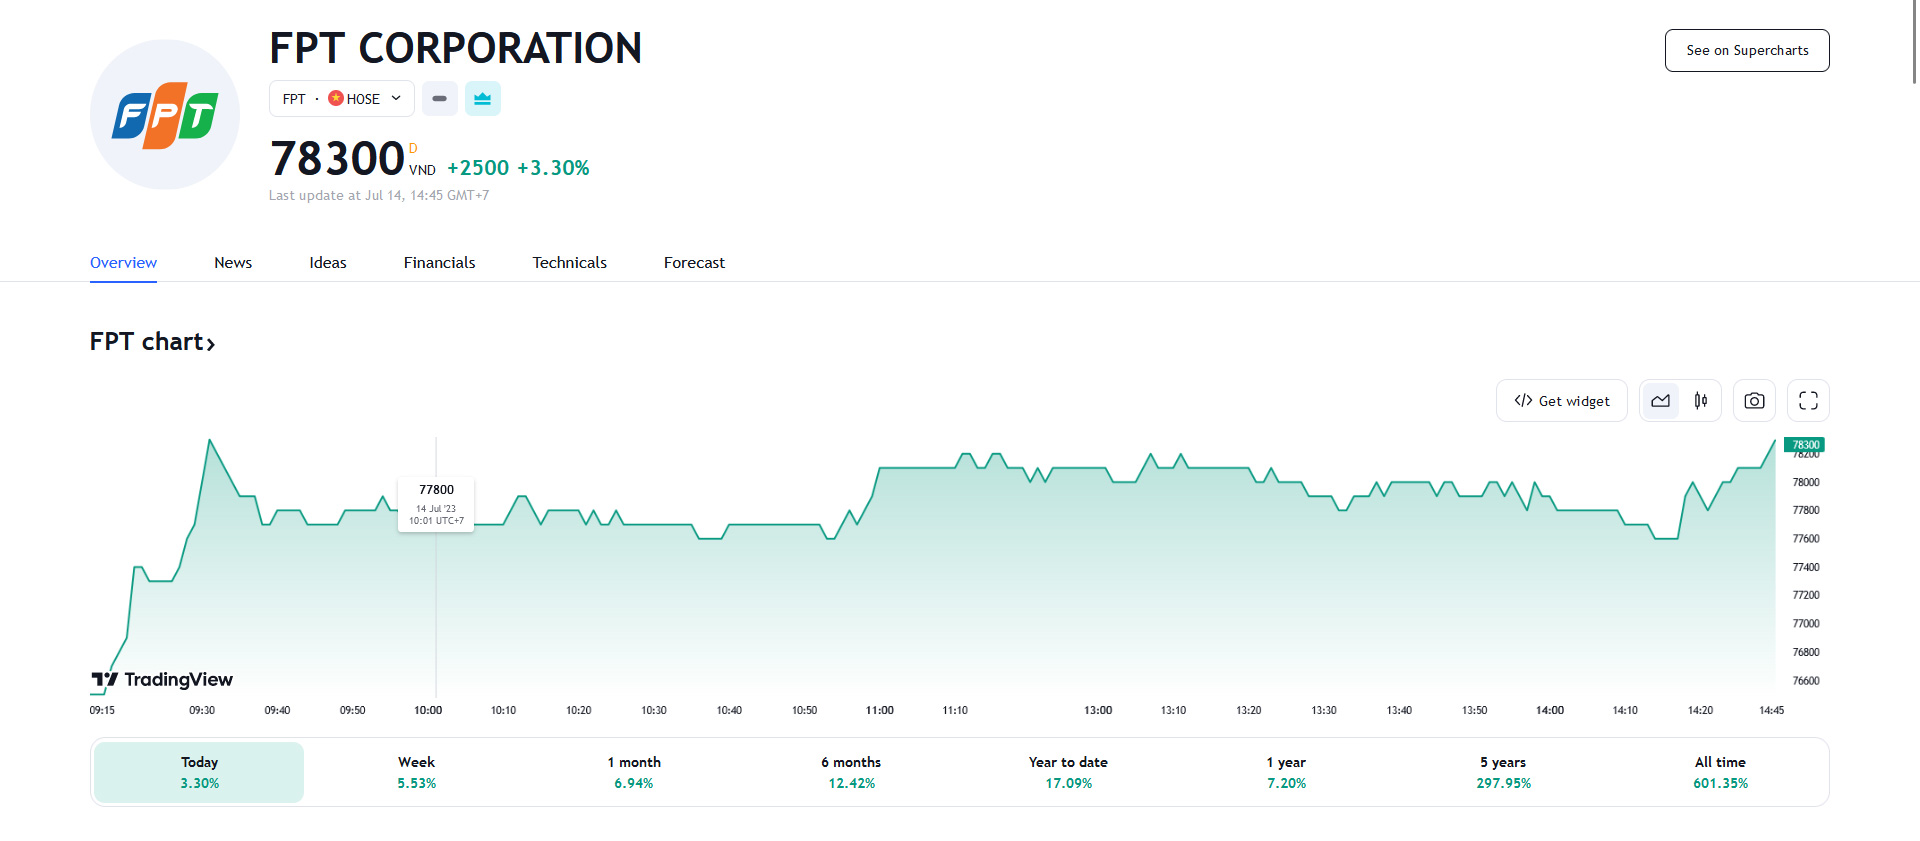This screenshot has height=841, width=1920.
Task: Click See on Supercharts button
Action: pos(1746,51)
